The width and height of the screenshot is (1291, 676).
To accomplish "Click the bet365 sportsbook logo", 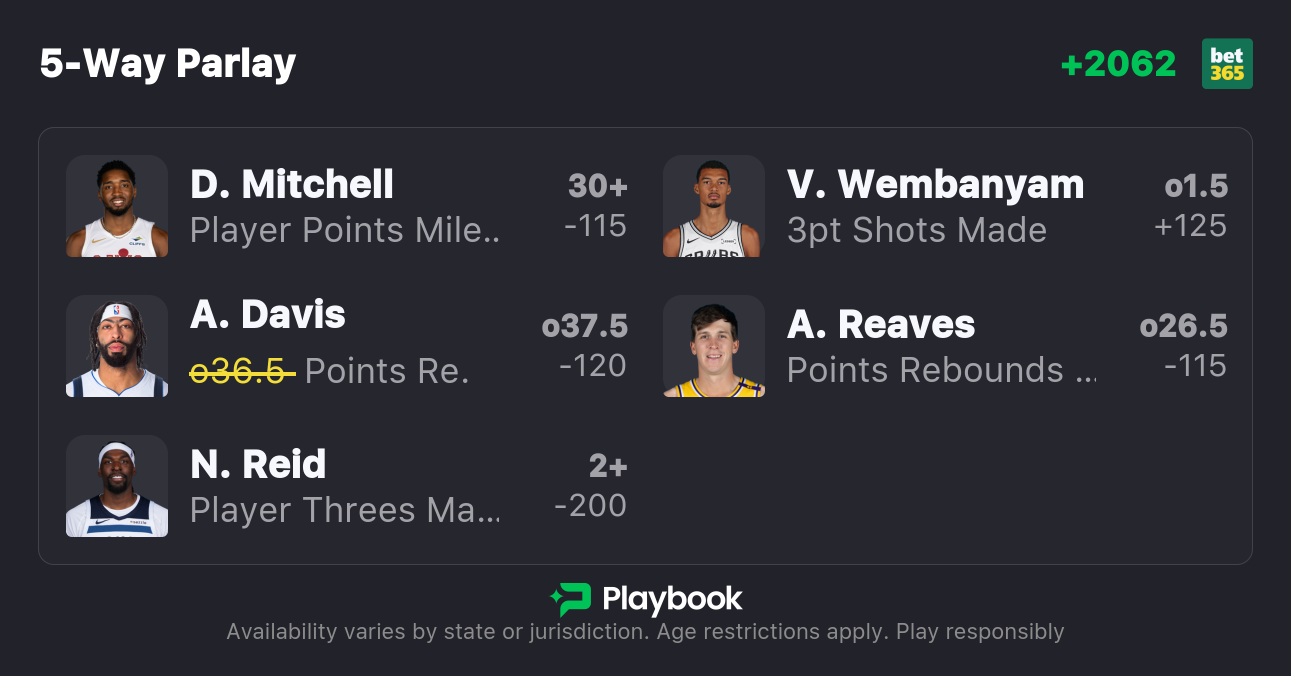I will [1226, 64].
